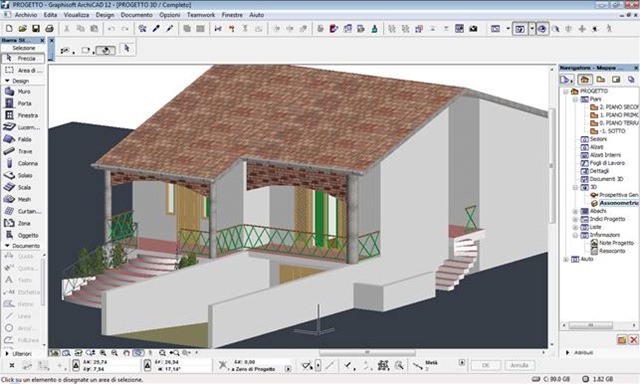
Task: Click the red X delete button in Navigator
Action: [633, 340]
